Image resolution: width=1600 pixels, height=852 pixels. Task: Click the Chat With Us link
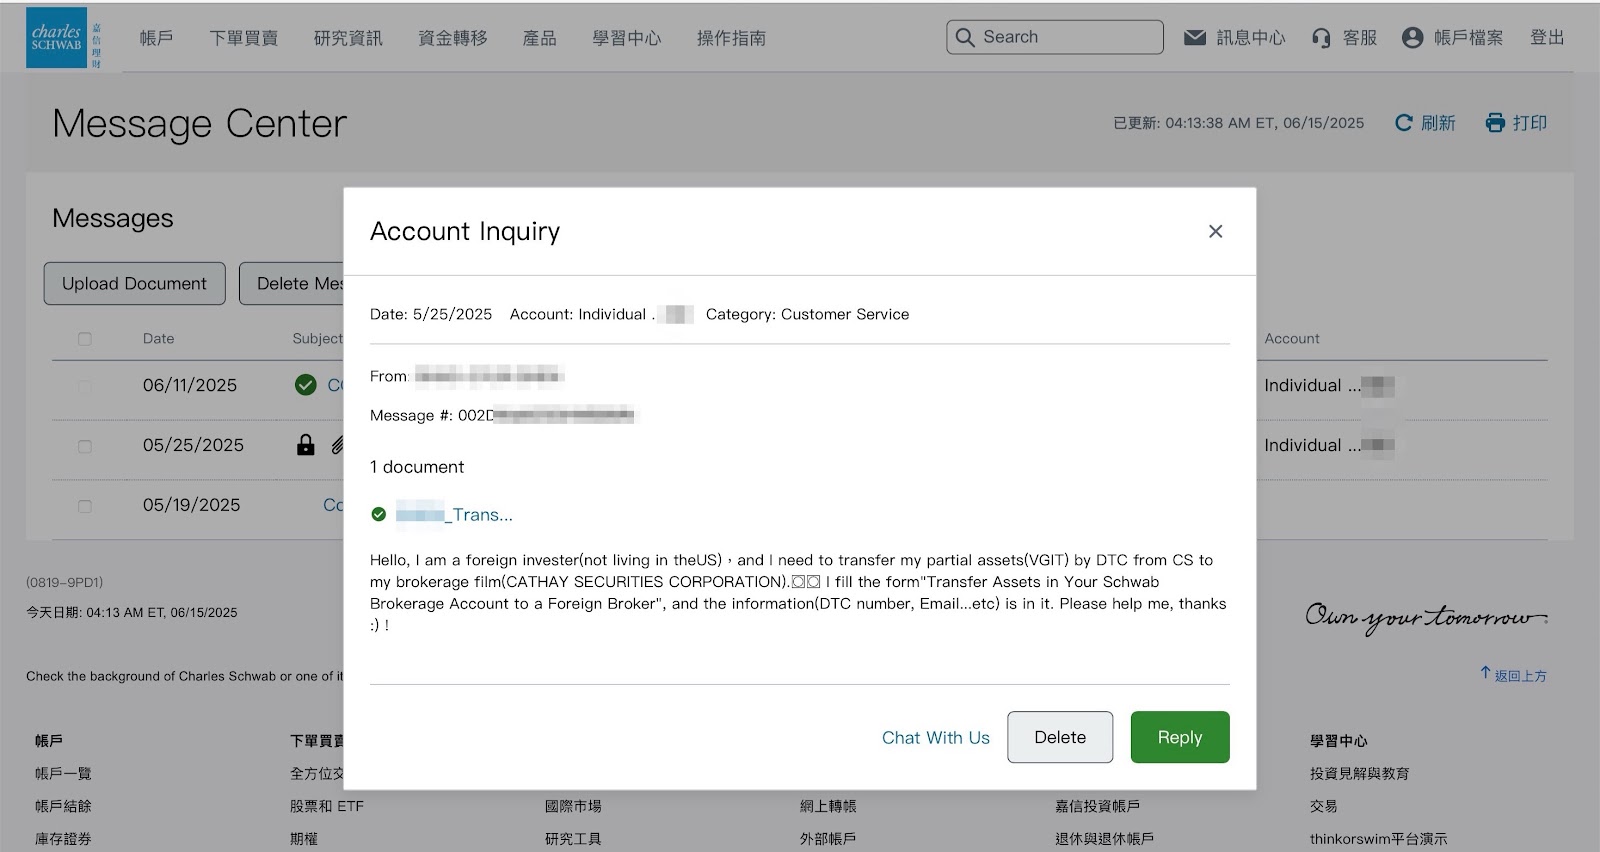click(x=935, y=737)
